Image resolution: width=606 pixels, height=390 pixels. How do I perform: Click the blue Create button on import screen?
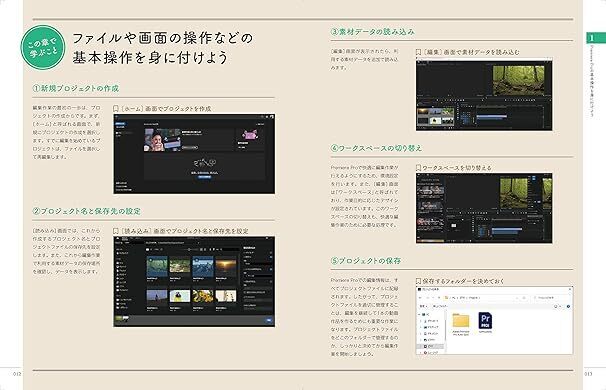tap(269, 320)
